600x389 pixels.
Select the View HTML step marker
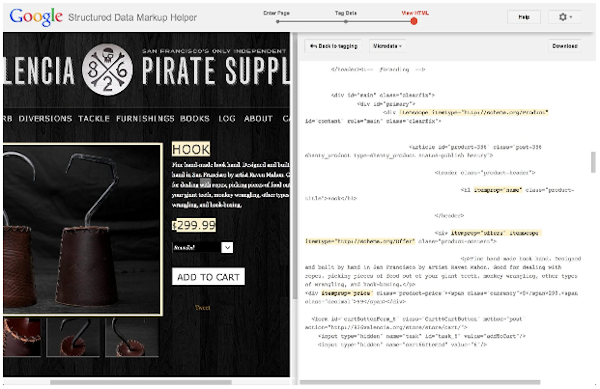[414, 21]
